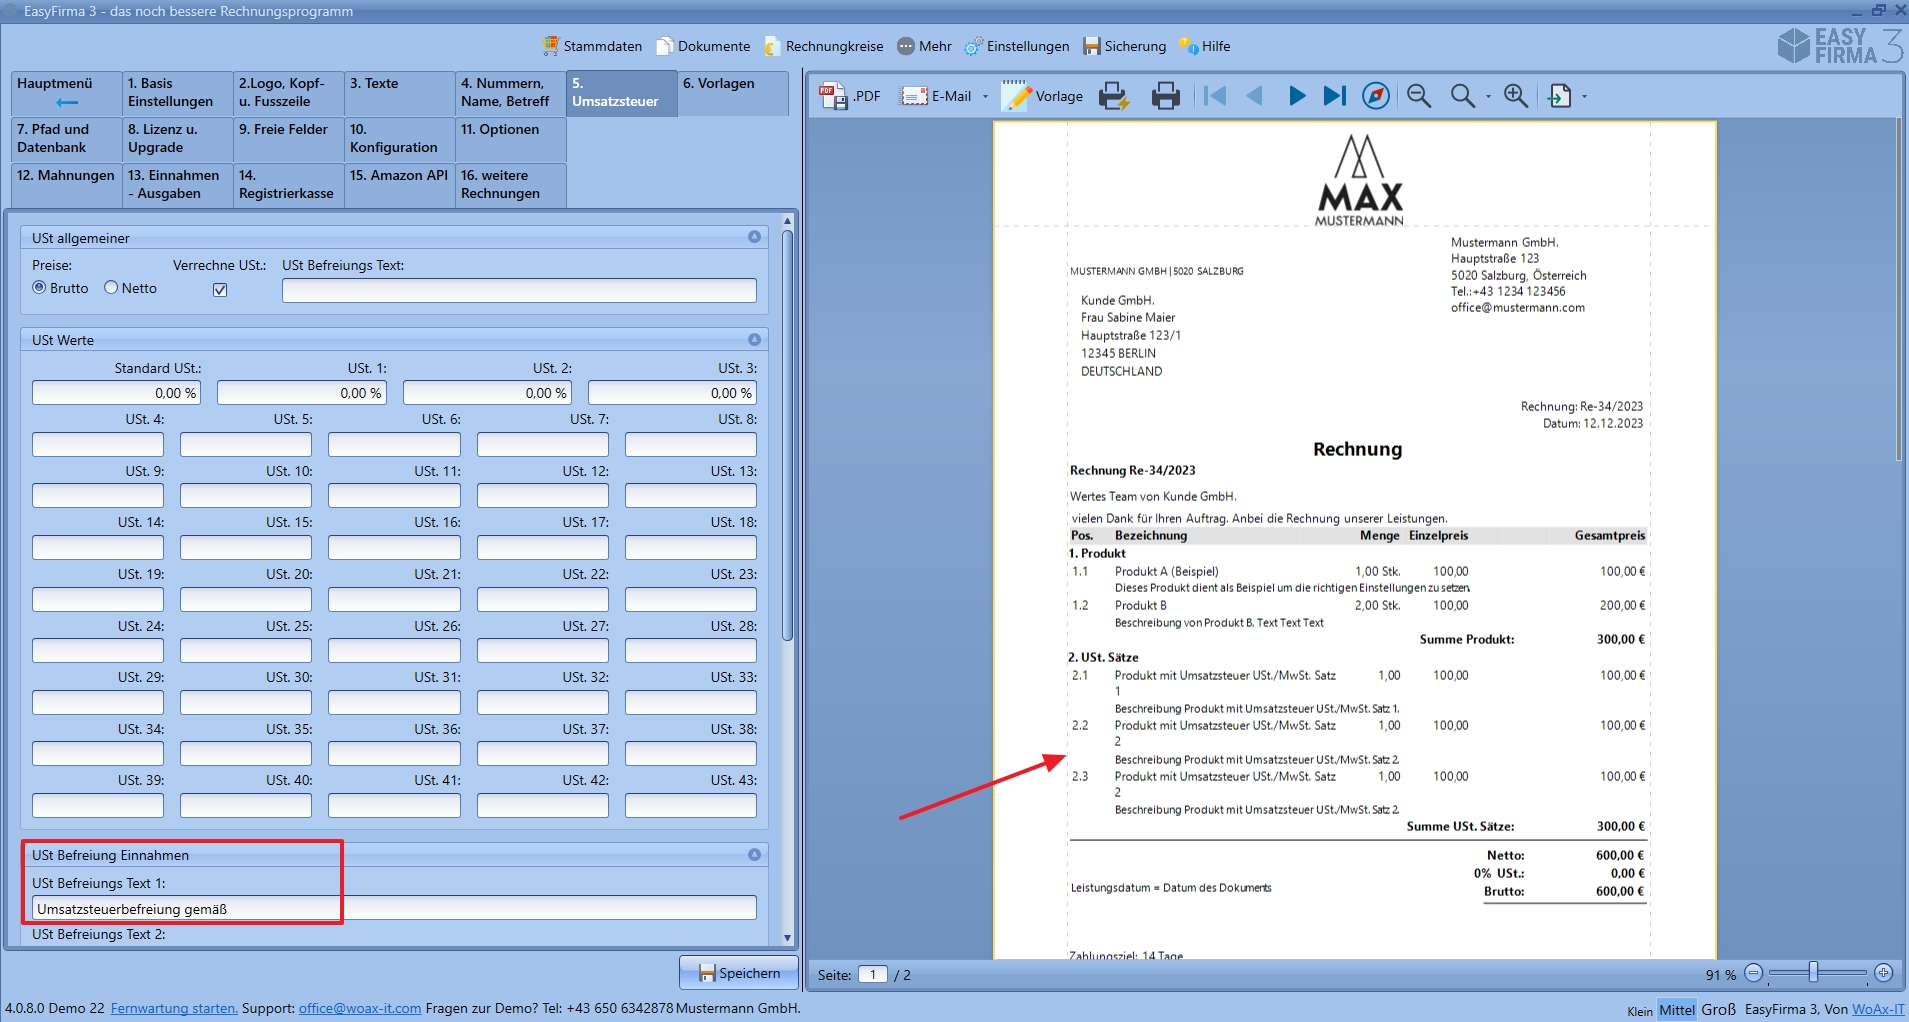Open Stammdaten from top toolbar
Image resolution: width=1909 pixels, height=1022 pixels.
[592, 46]
